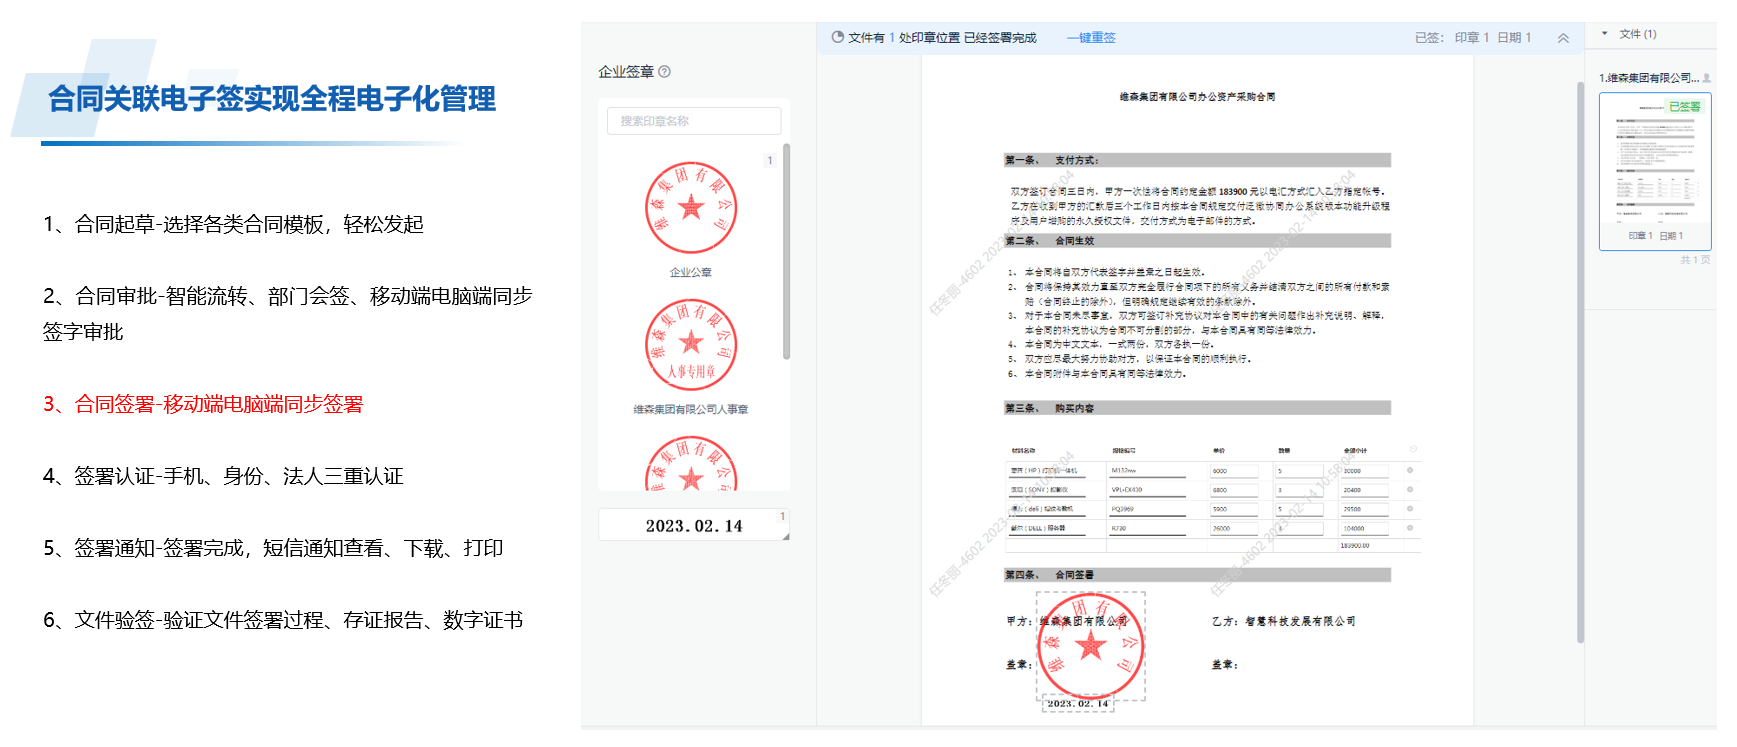Click the 已签署 badge on thumbnail
The height and width of the screenshot is (747, 1737).
tap(1685, 106)
